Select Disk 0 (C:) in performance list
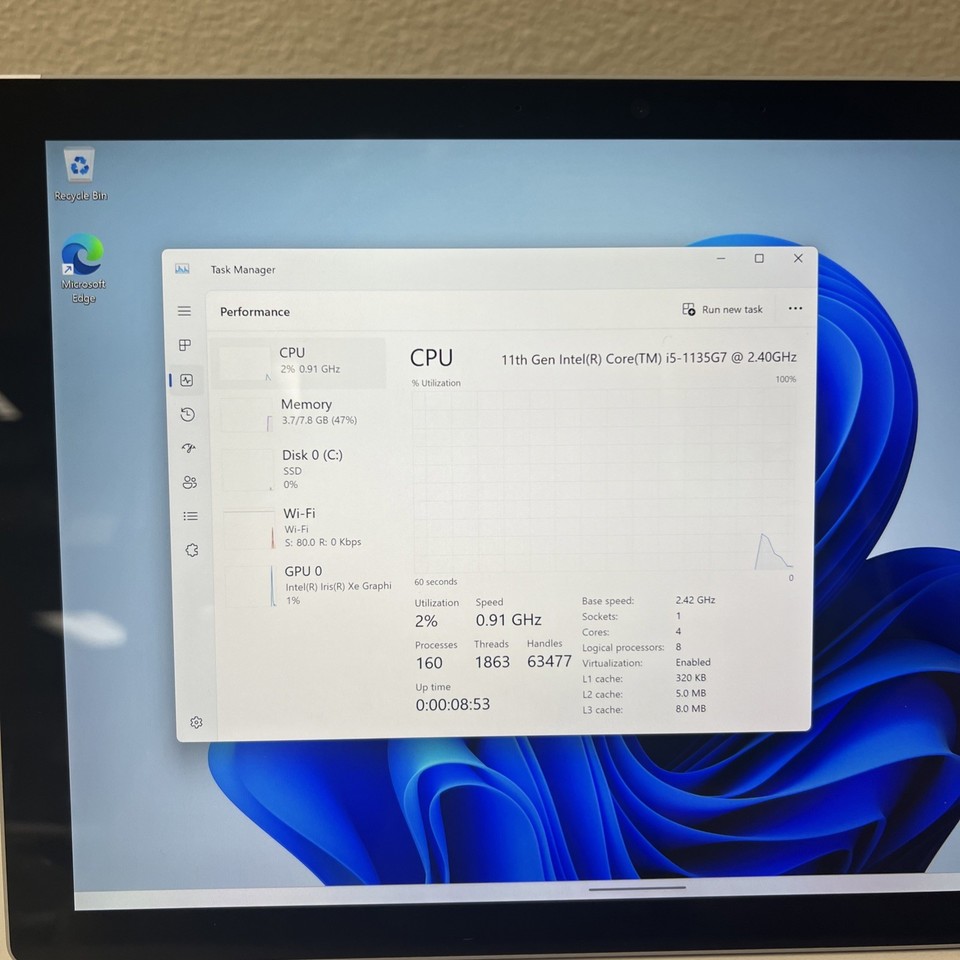Screen dimensions: 960x960 pos(302,470)
